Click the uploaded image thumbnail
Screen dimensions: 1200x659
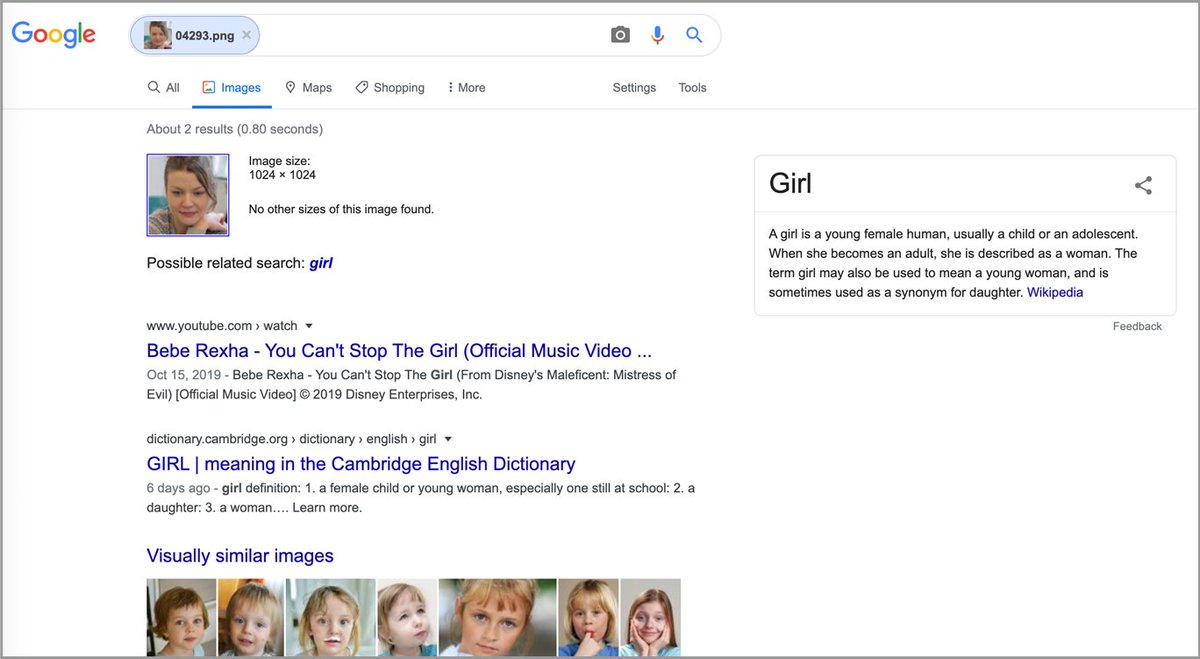(x=188, y=195)
